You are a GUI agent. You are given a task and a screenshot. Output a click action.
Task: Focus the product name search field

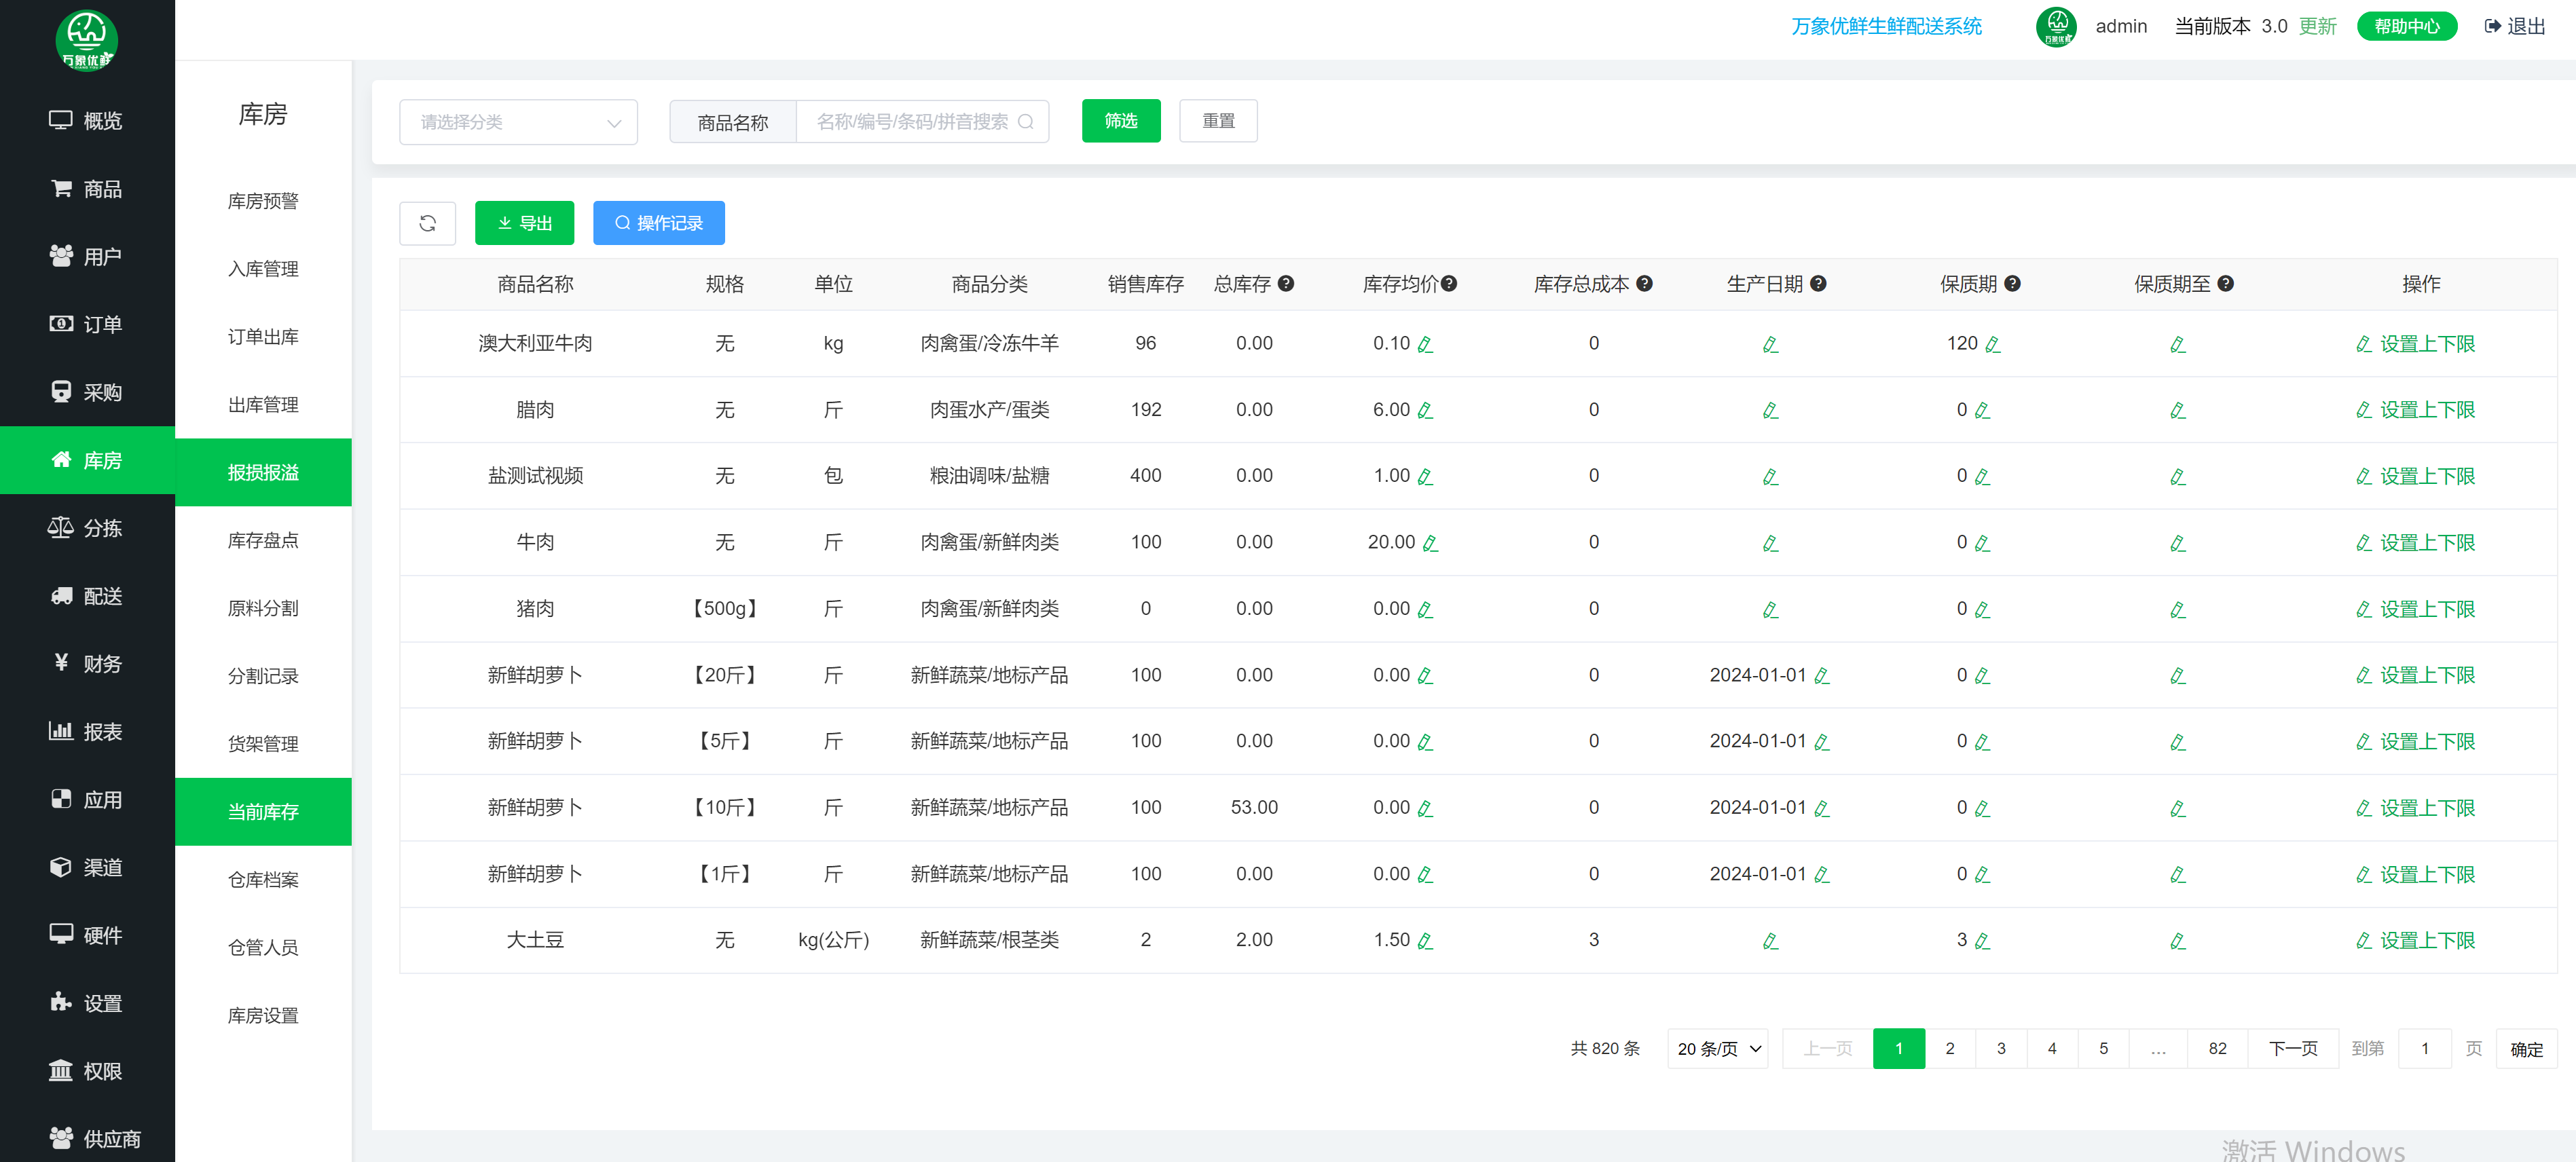point(912,122)
